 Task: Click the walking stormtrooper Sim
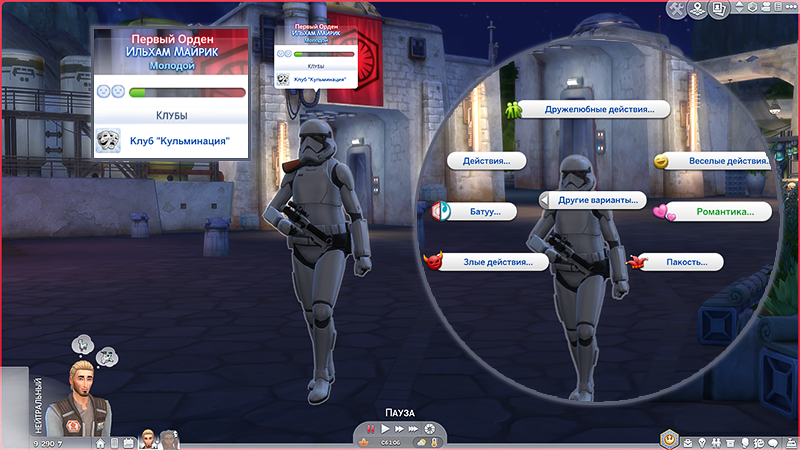coord(318,260)
